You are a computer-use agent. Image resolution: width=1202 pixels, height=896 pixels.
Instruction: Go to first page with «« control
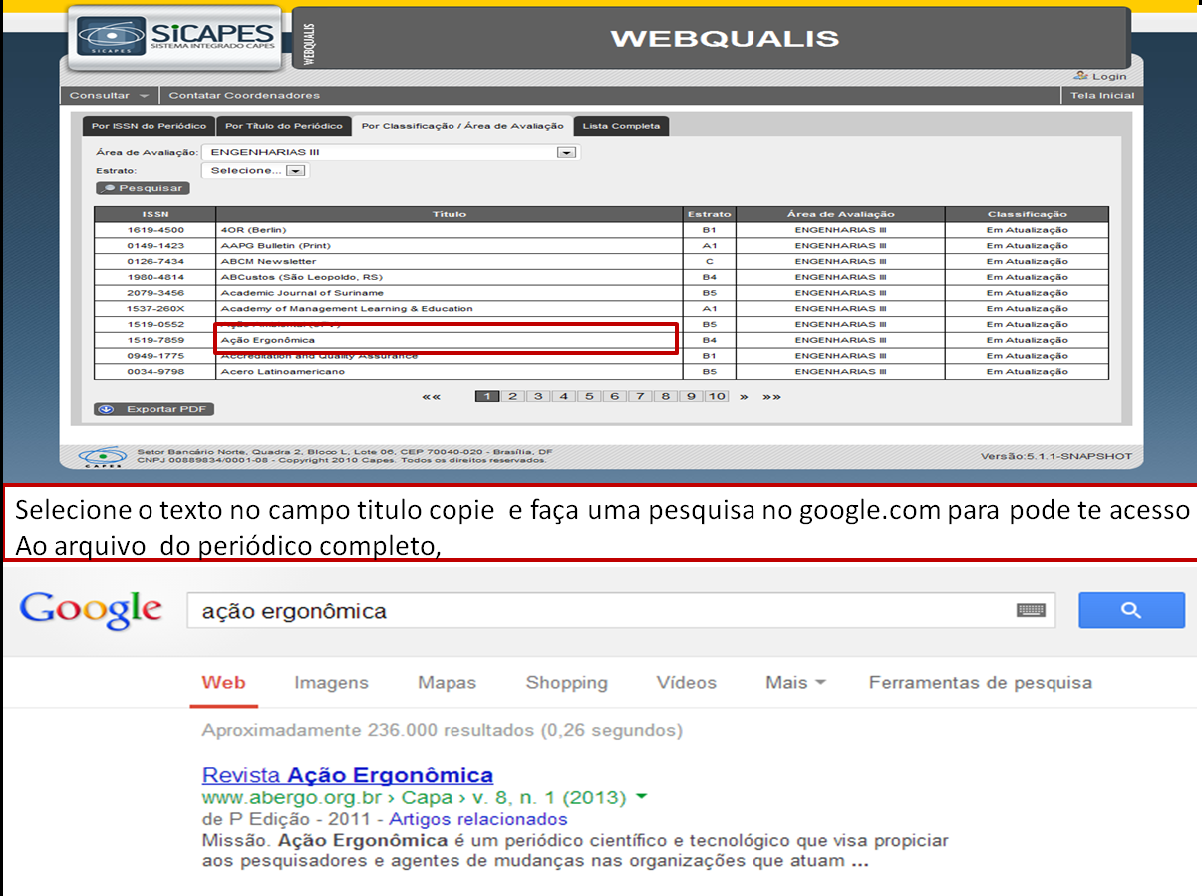(431, 397)
